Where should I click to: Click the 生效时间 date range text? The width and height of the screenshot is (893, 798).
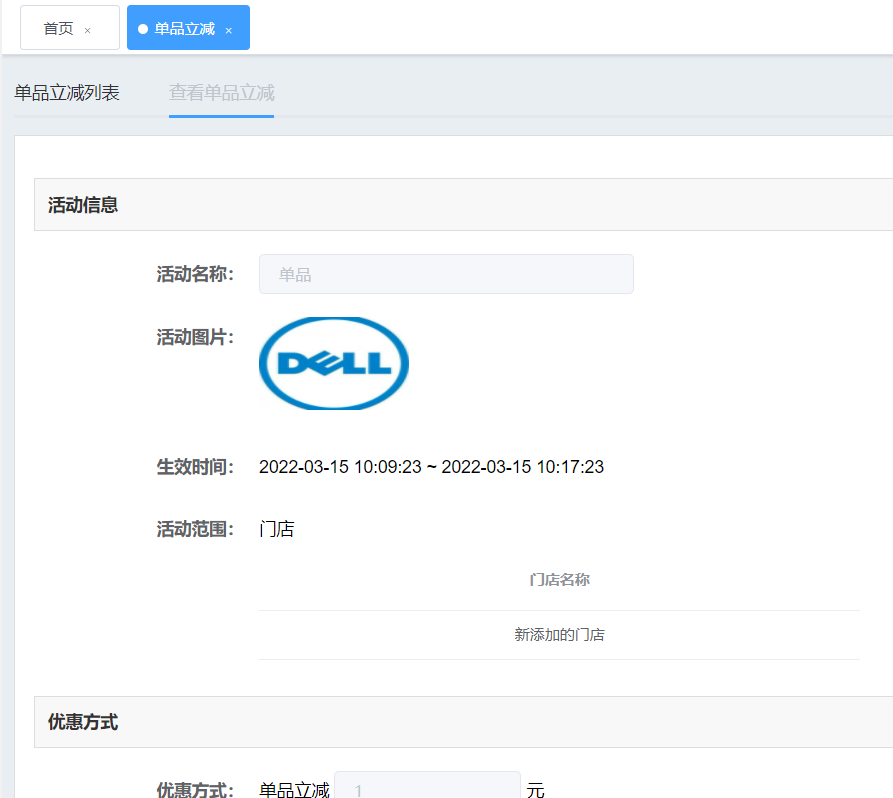coord(431,467)
